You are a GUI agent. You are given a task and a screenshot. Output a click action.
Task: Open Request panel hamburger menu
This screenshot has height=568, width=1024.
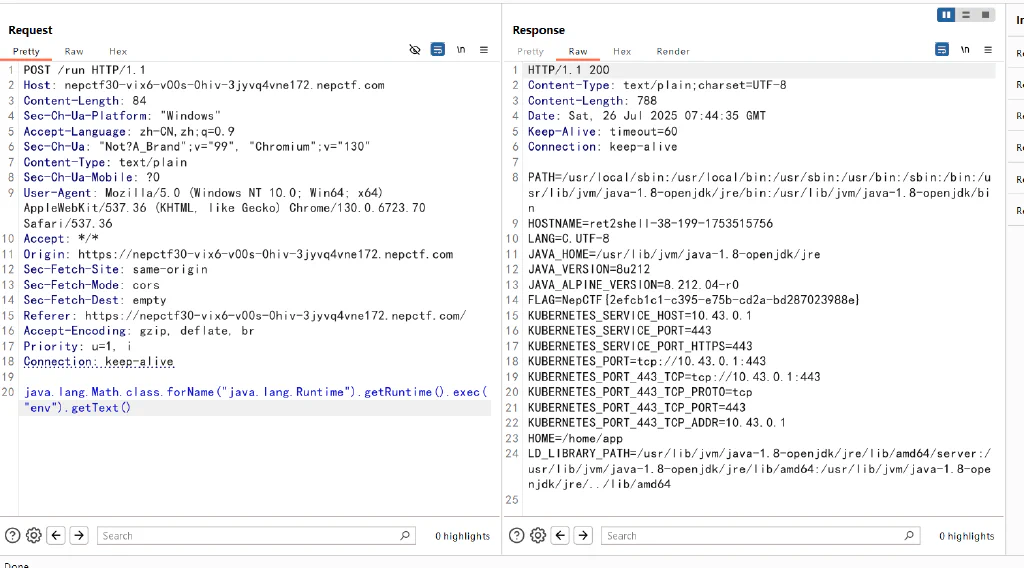484,50
